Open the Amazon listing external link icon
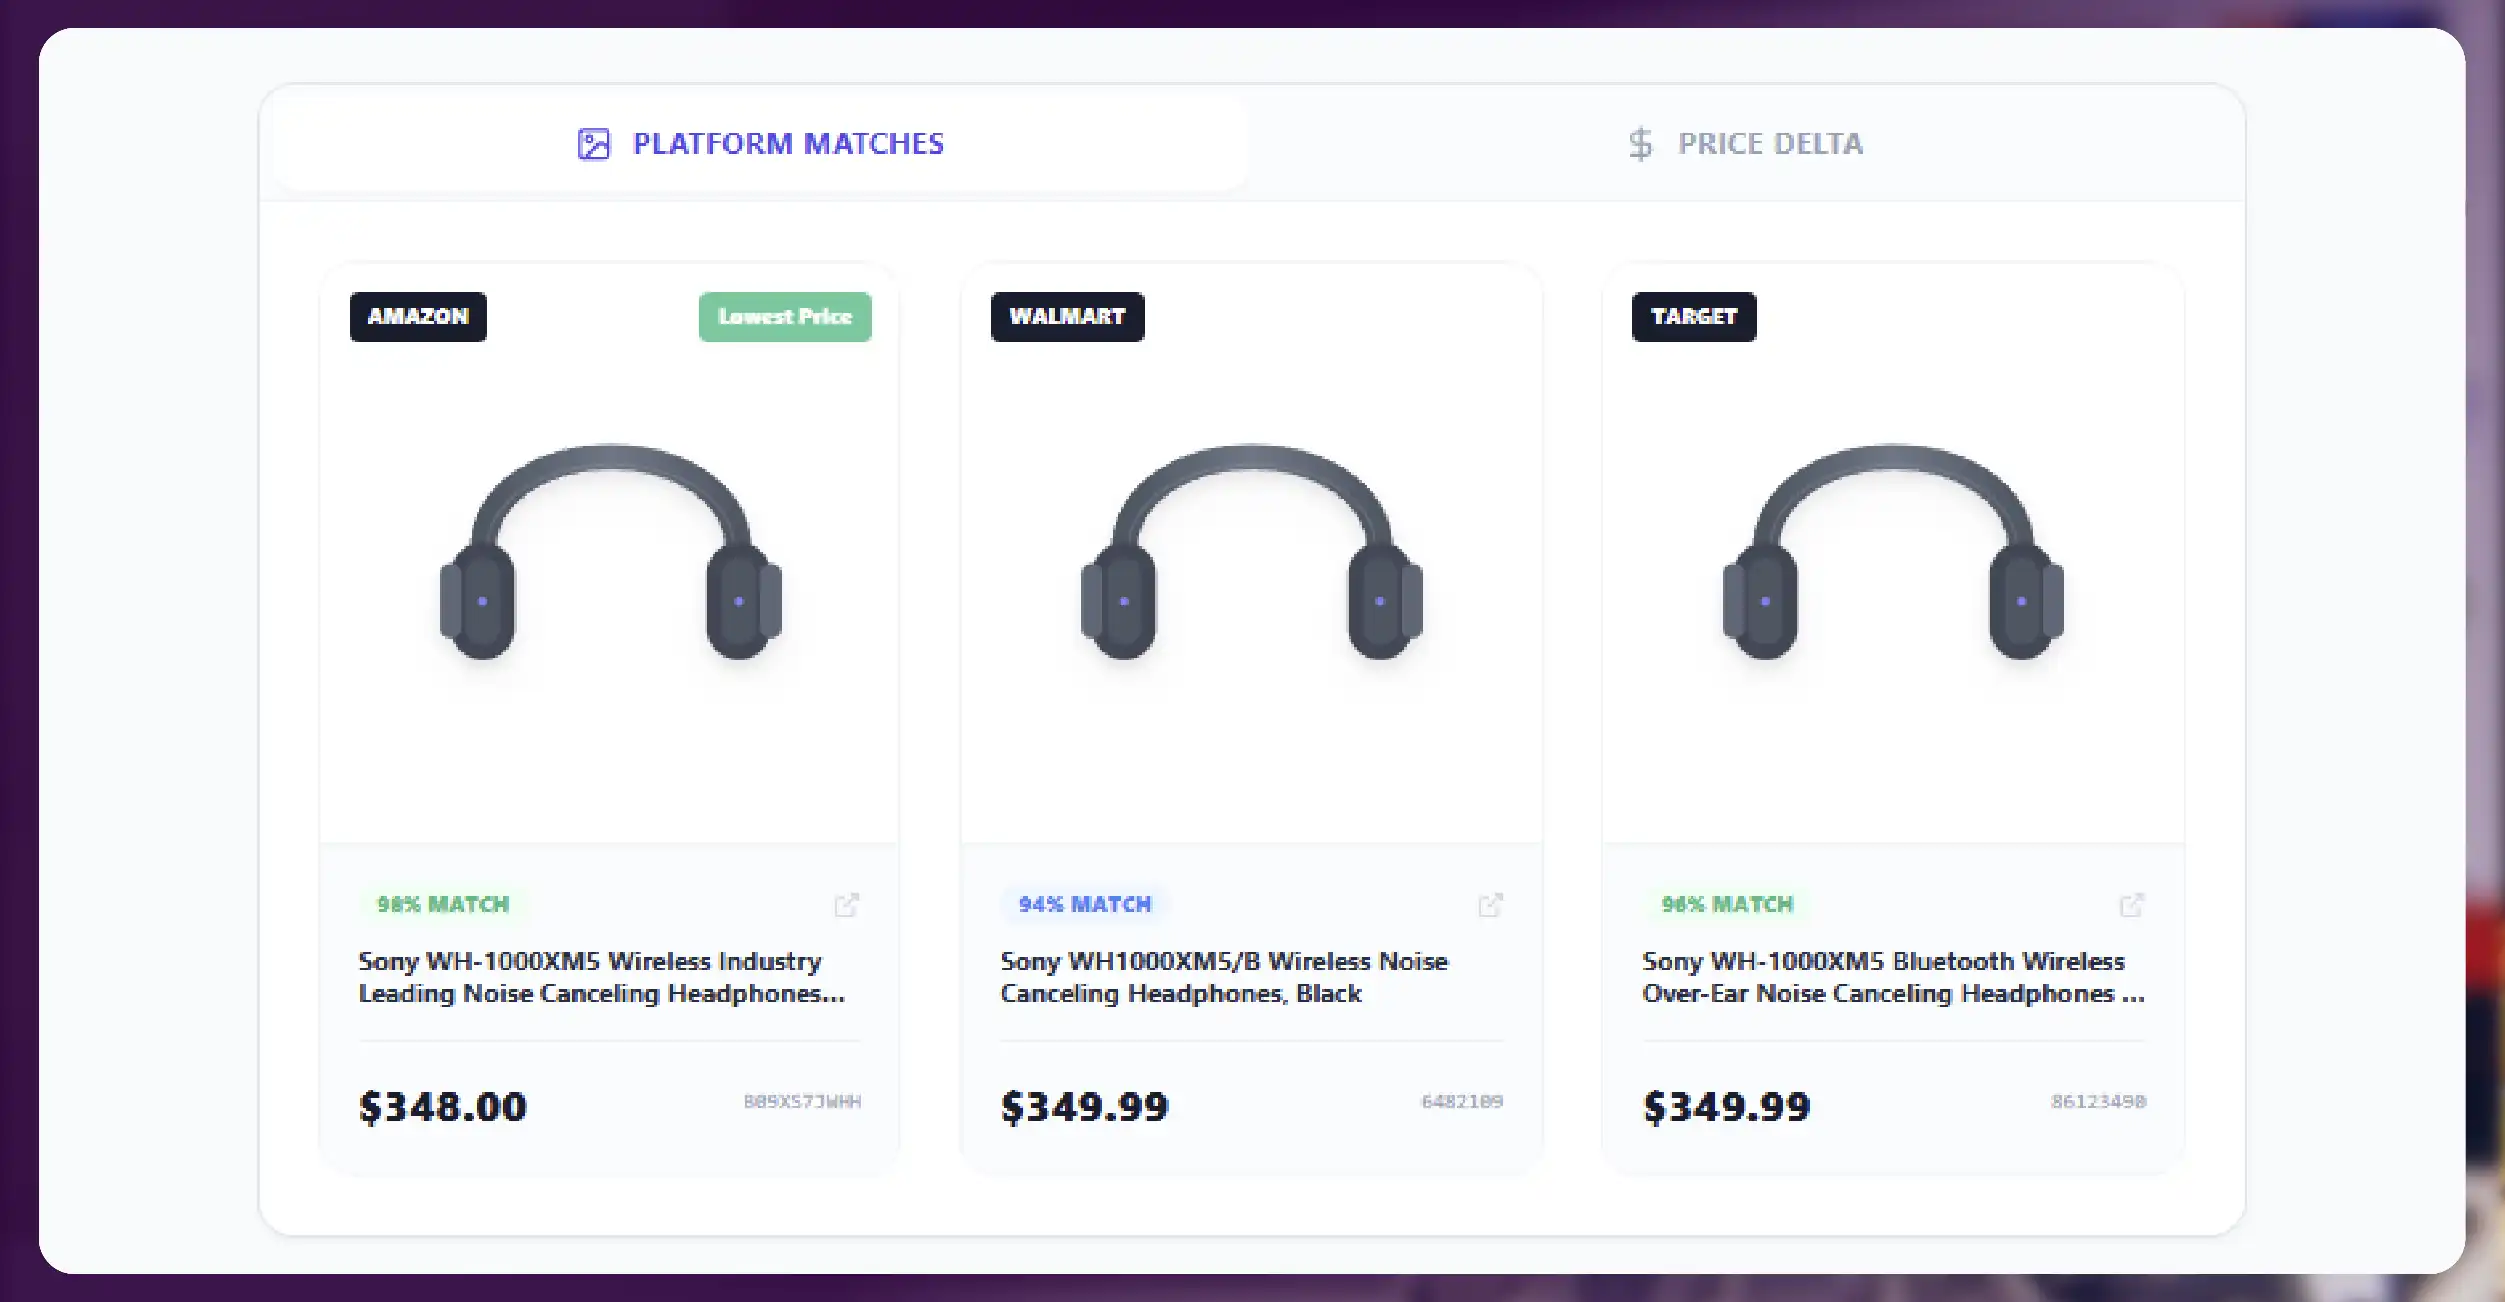Screen dimensions: 2505x1302 click(846, 905)
